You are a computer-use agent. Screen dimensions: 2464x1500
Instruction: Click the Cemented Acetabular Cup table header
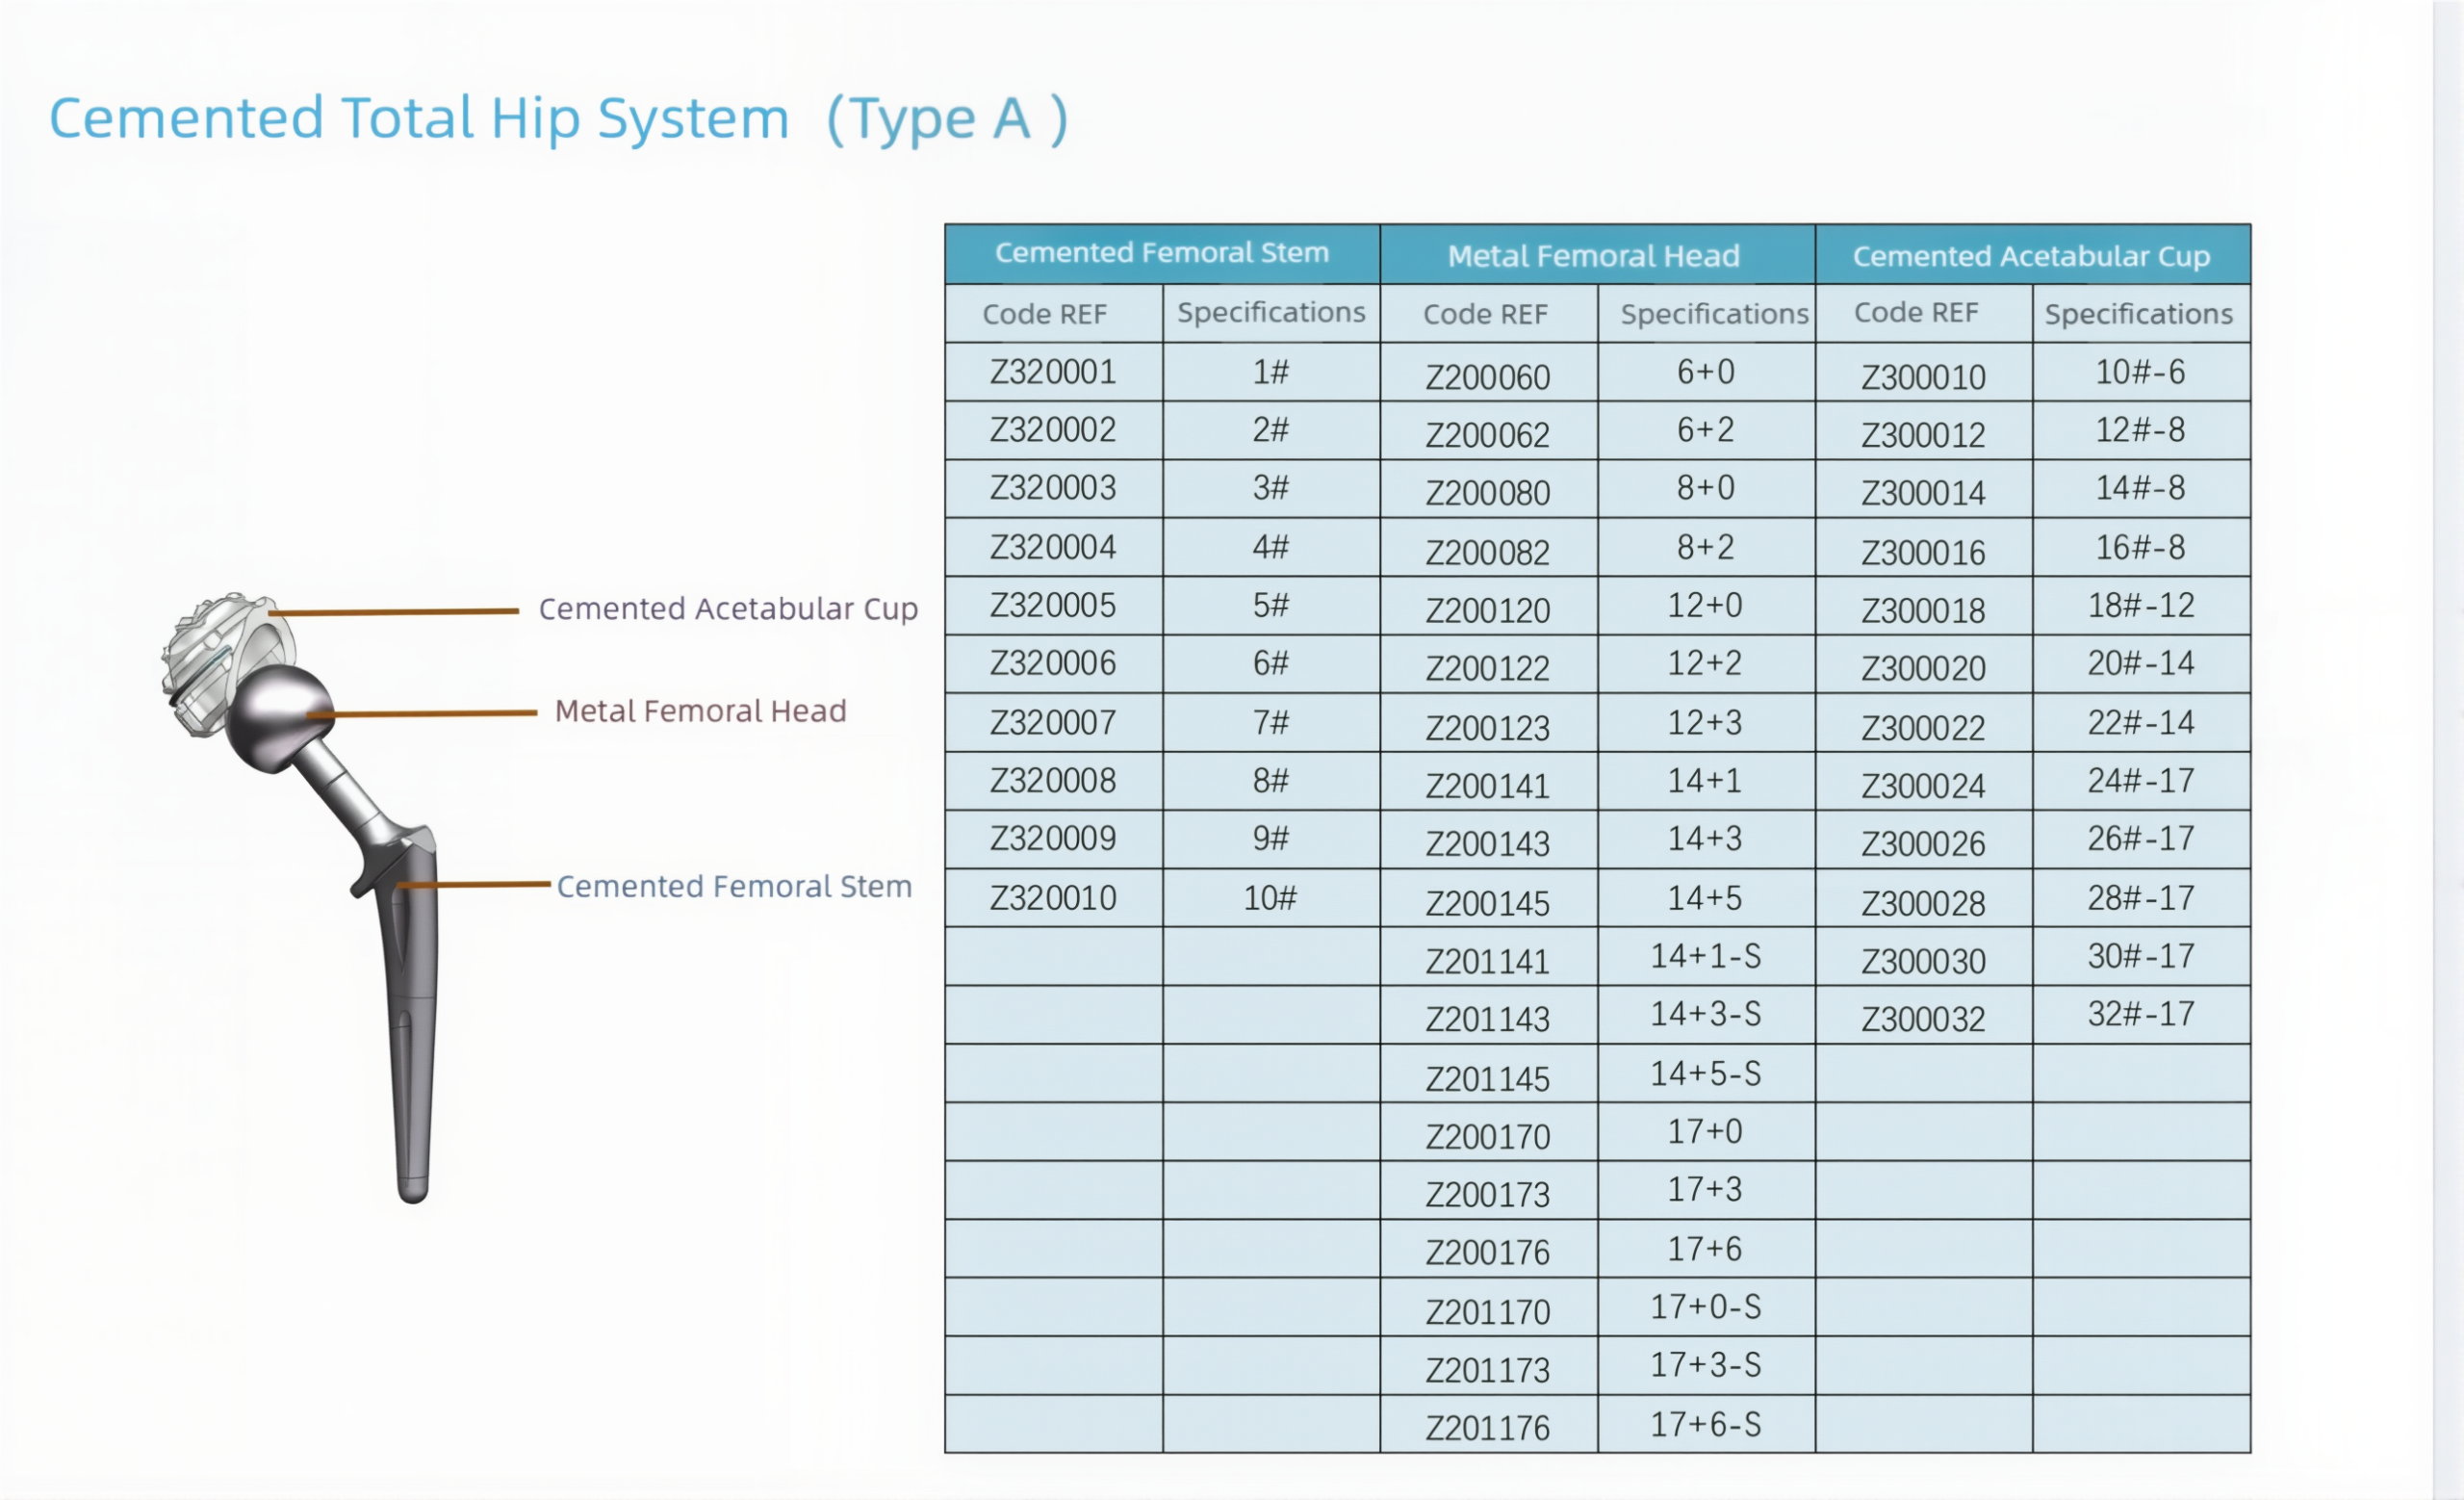click(x=2030, y=256)
